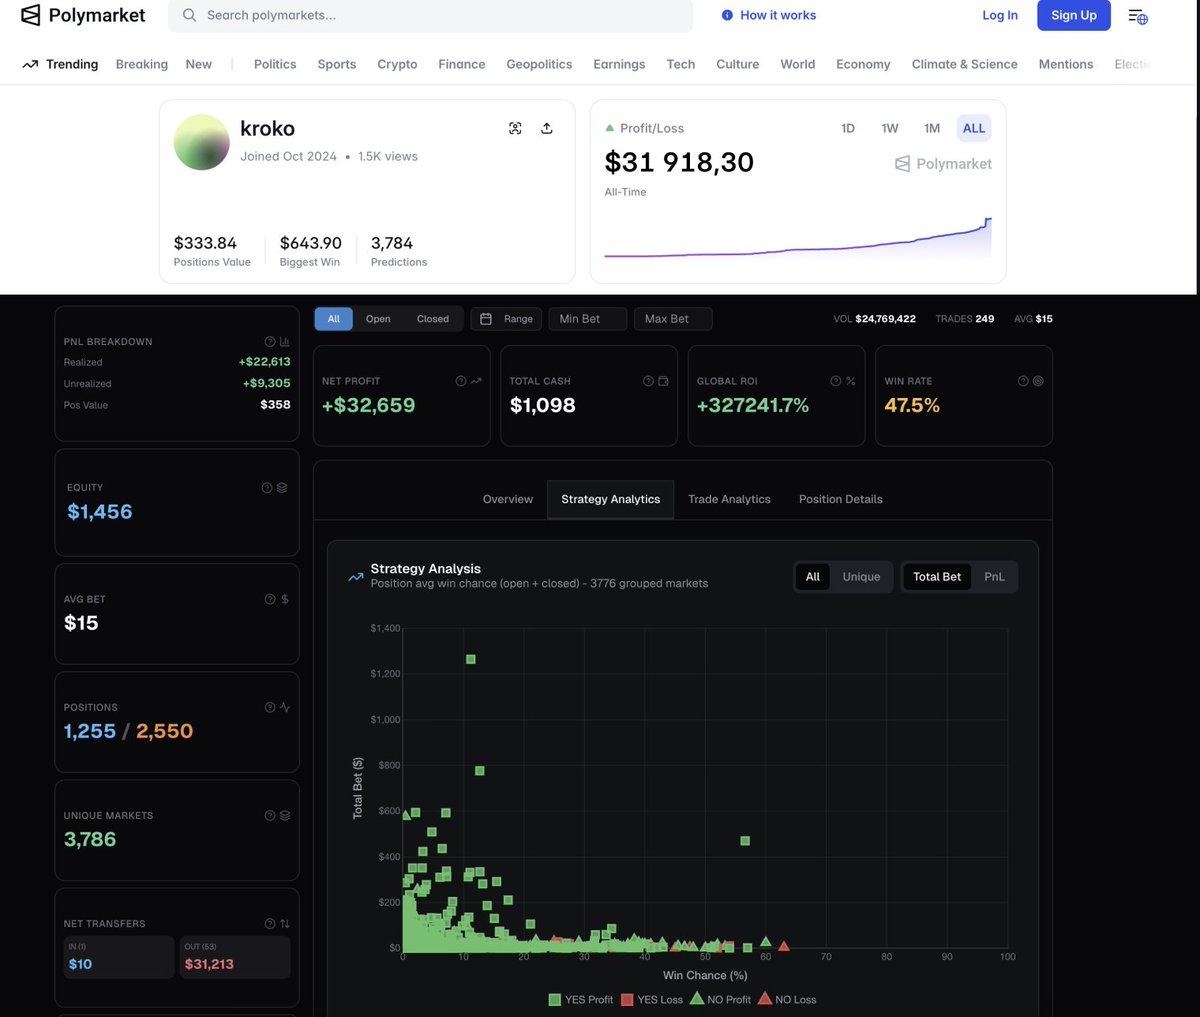Click the Positions help icon
This screenshot has height=1017, width=1200.
click(270, 707)
